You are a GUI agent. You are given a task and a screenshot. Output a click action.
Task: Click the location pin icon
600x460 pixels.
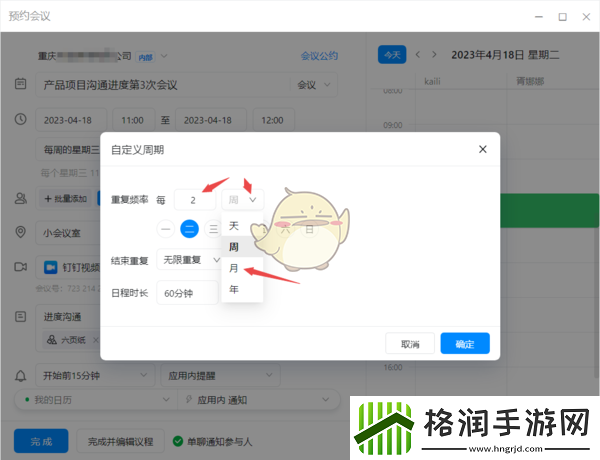coord(21,232)
